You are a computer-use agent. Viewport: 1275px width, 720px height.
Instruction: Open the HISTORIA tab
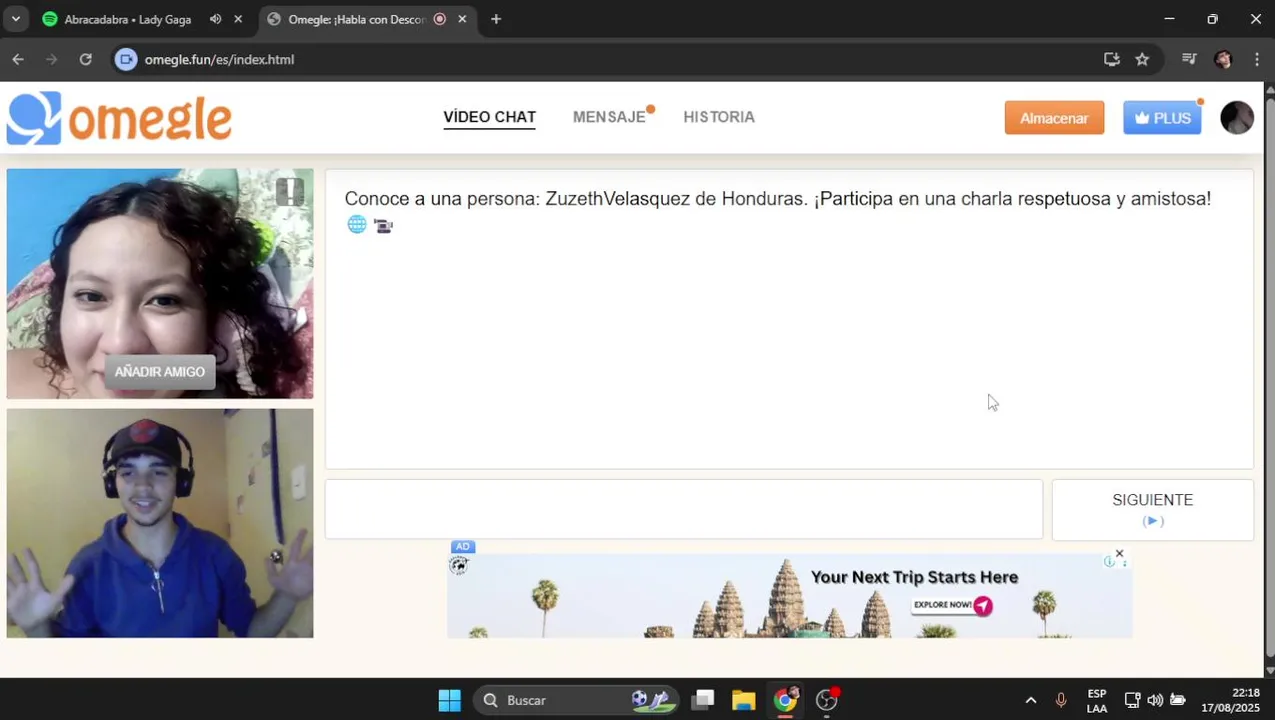pos(719,117)
